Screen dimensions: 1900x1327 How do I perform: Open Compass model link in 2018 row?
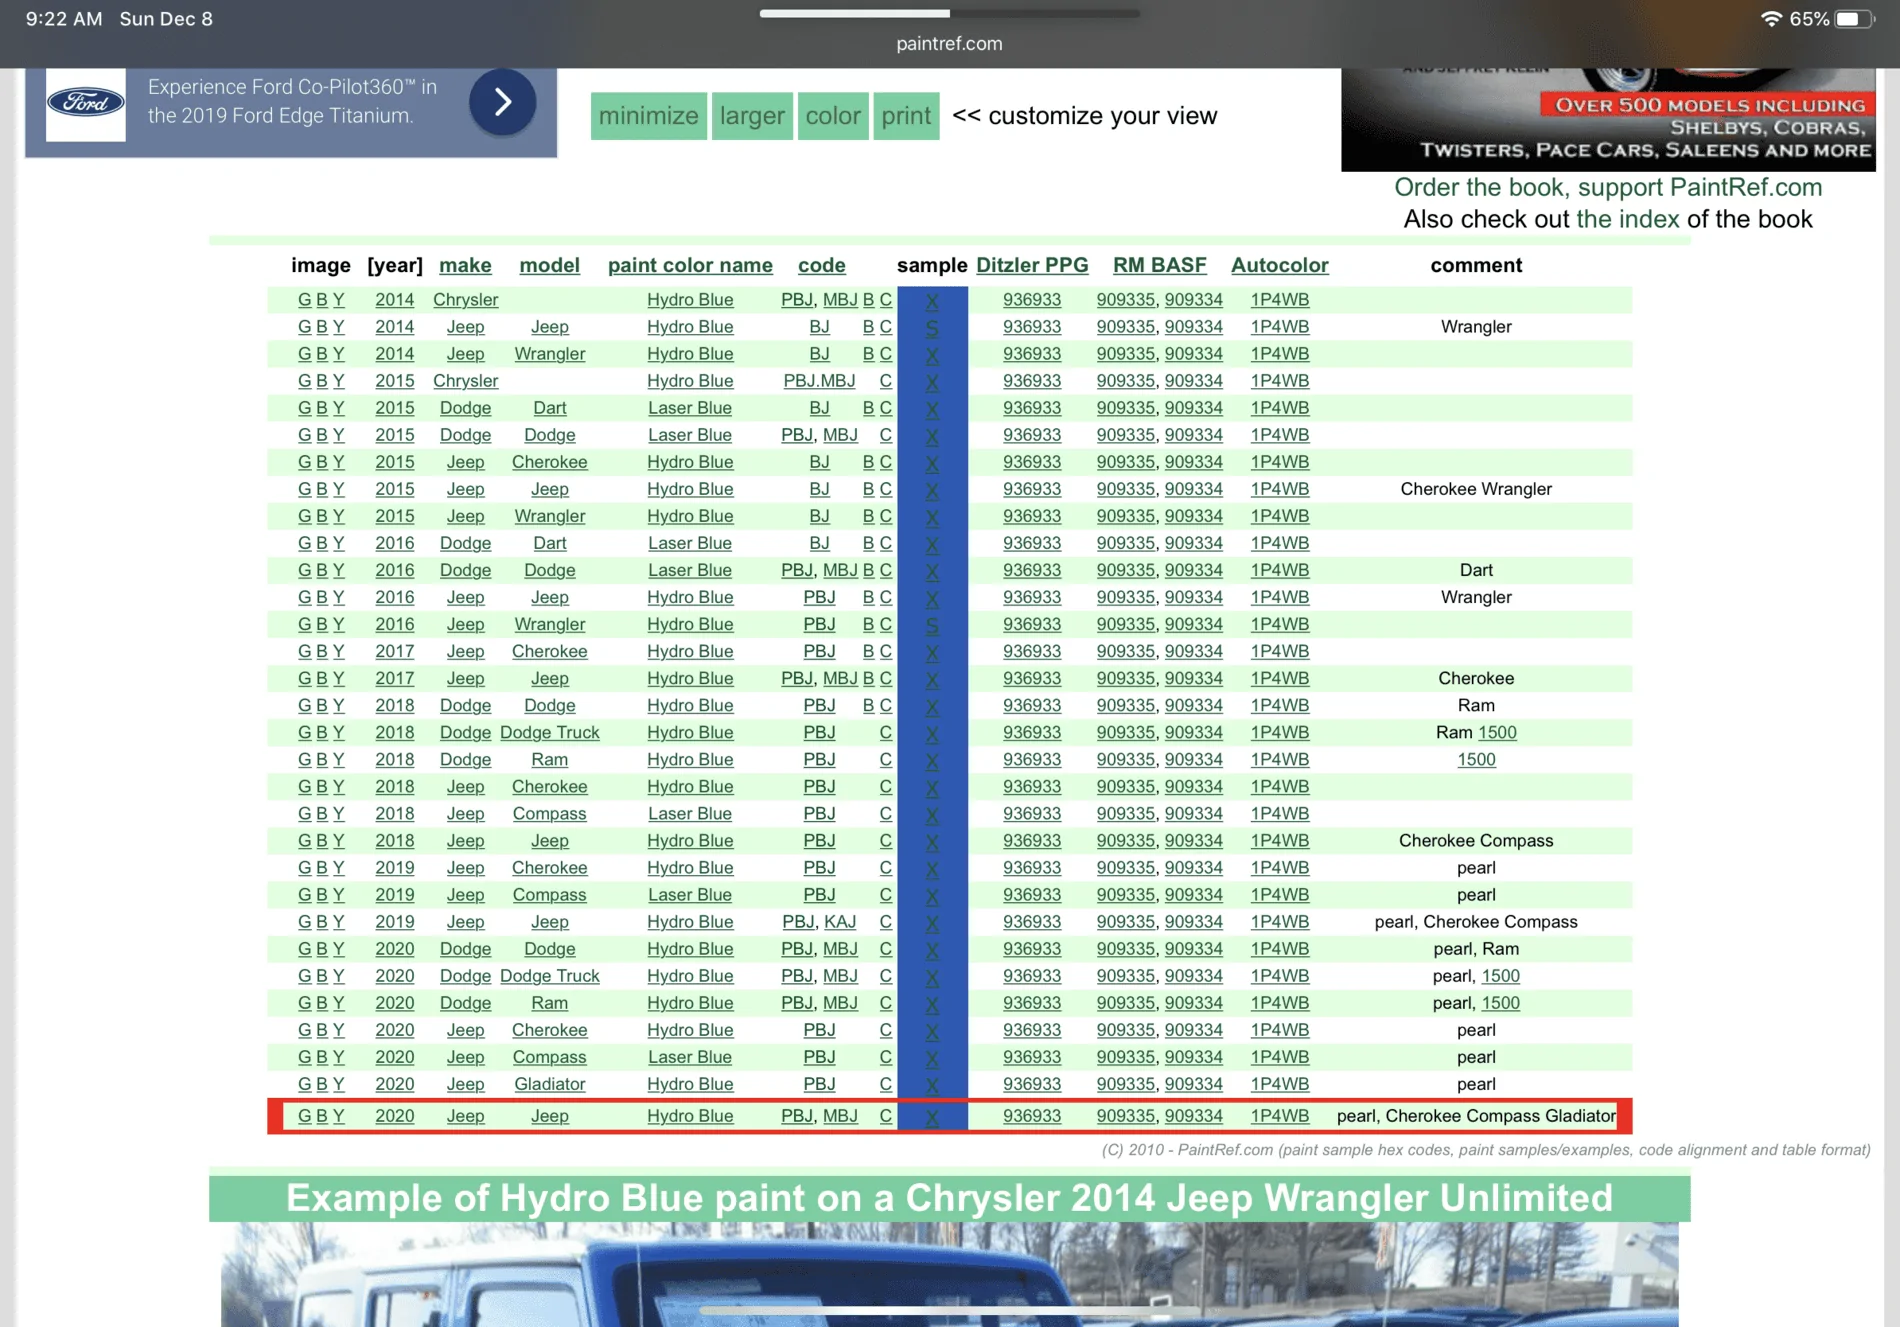click(550, 814)
